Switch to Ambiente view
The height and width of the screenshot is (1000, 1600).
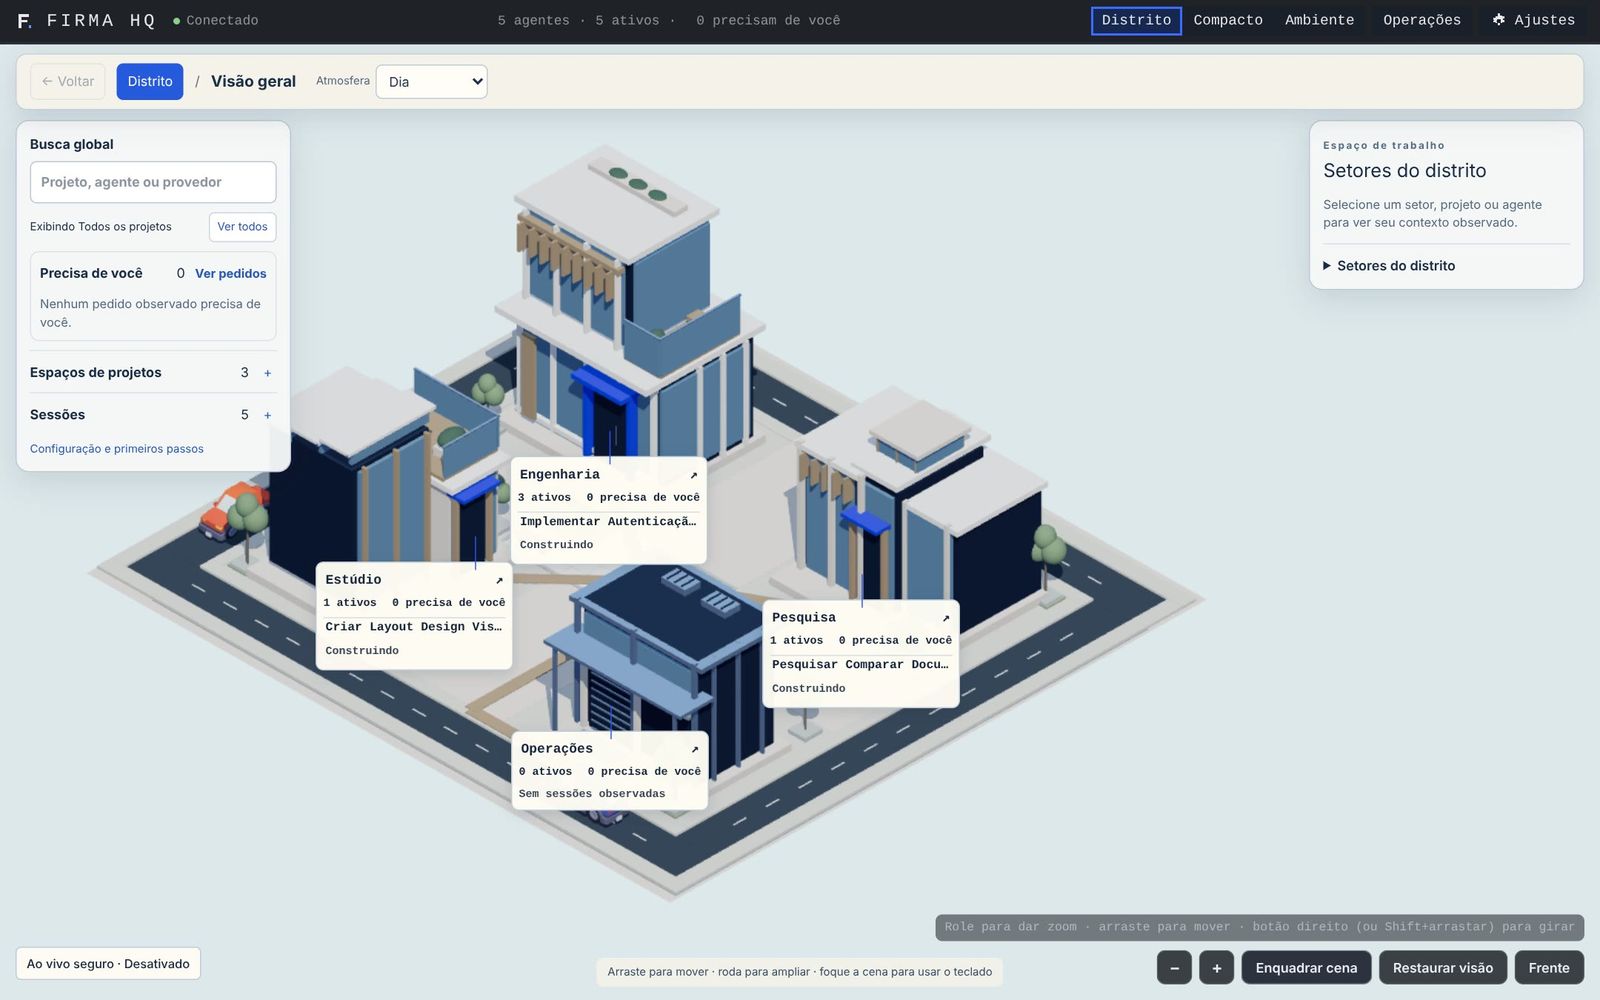pos(1319,20)
